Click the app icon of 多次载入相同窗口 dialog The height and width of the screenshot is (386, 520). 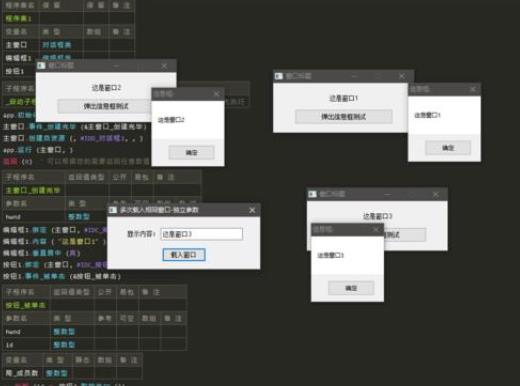click(113, 210)
